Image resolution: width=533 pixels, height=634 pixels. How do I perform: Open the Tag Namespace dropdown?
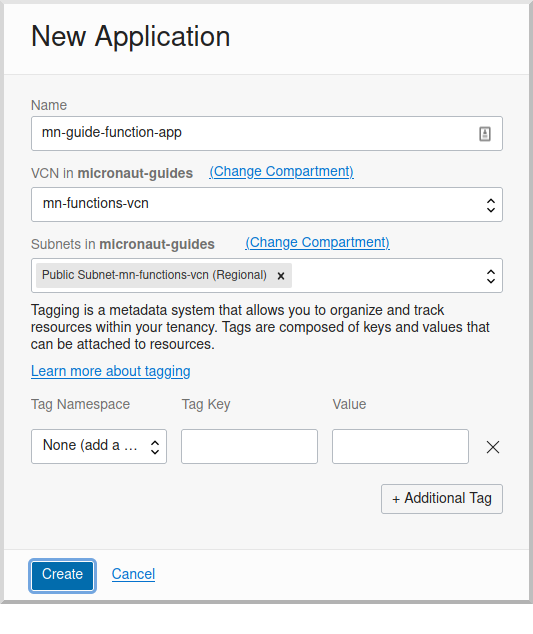pyautogui.click(x=99, y=446)
